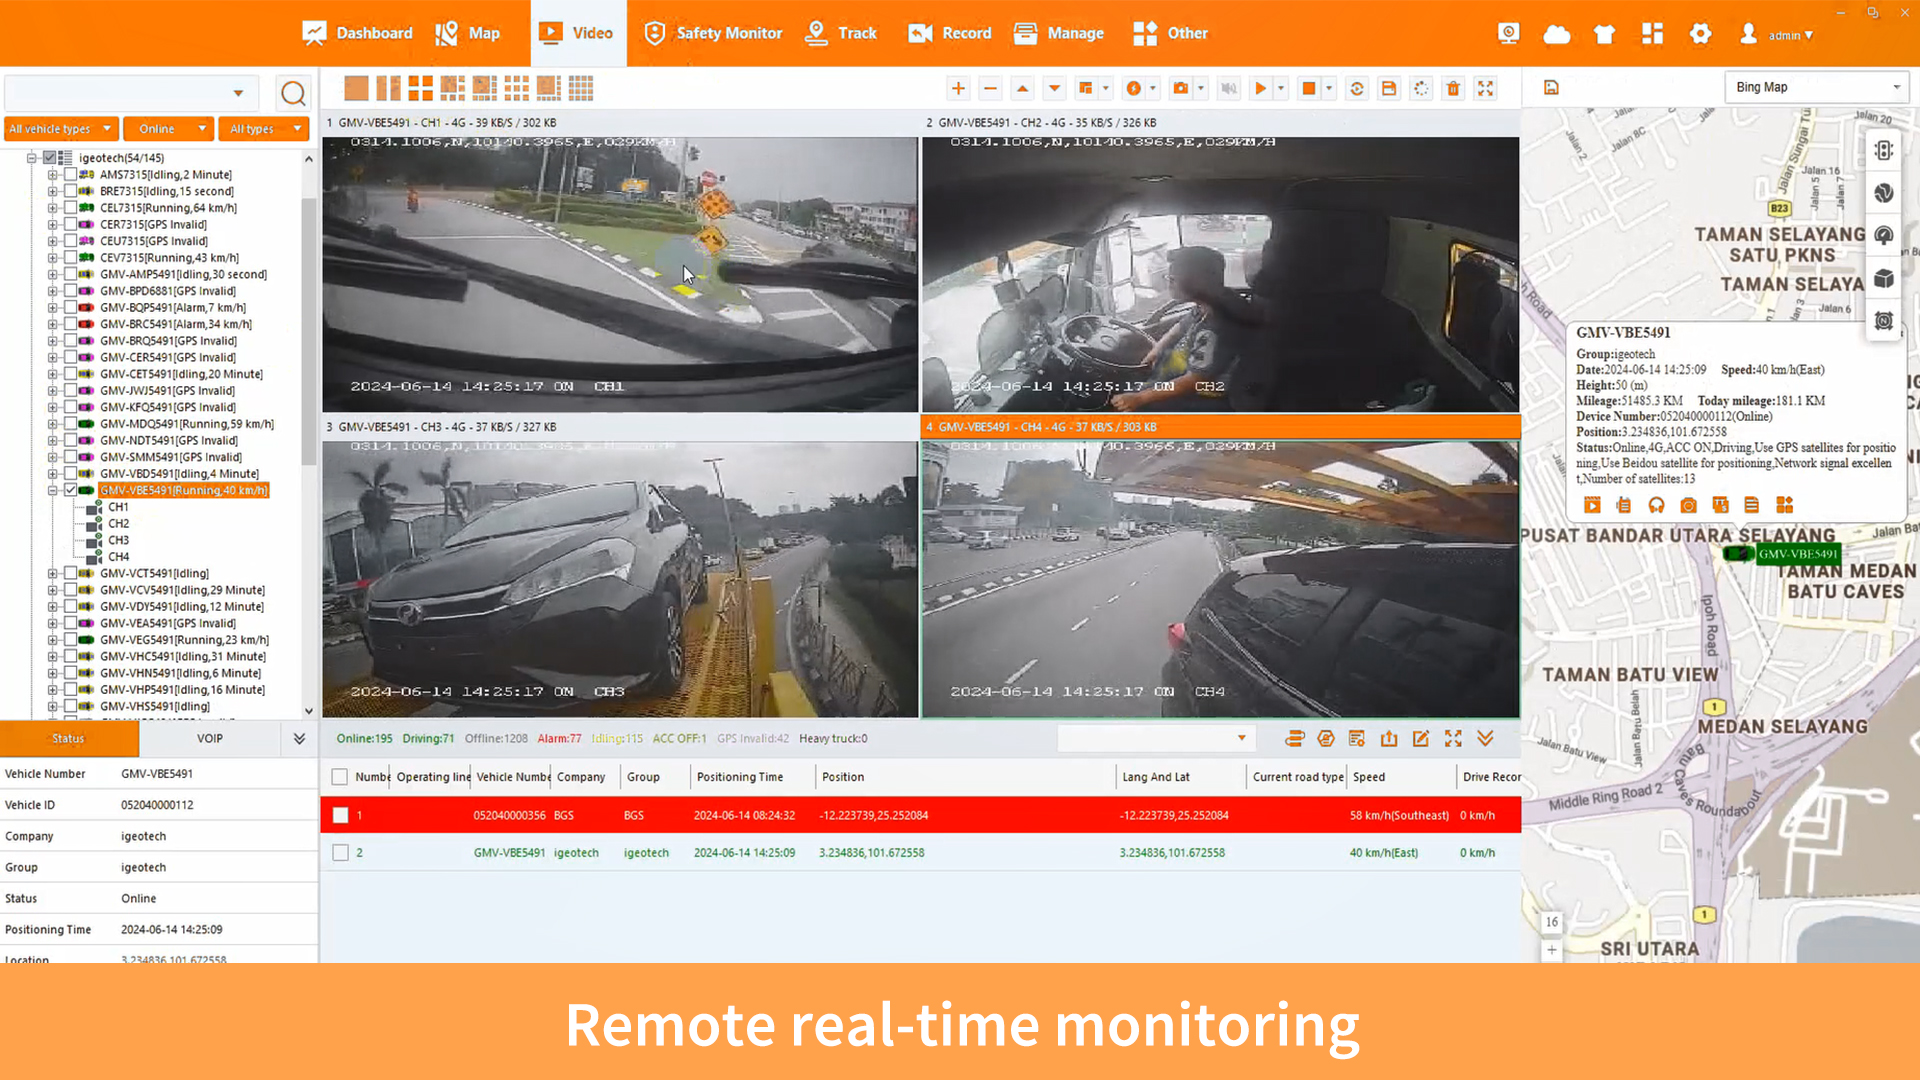The image size is (1920, 1080).
Task: Collapse bottom panel with double chevron
Action: [x=1485, y=738]
